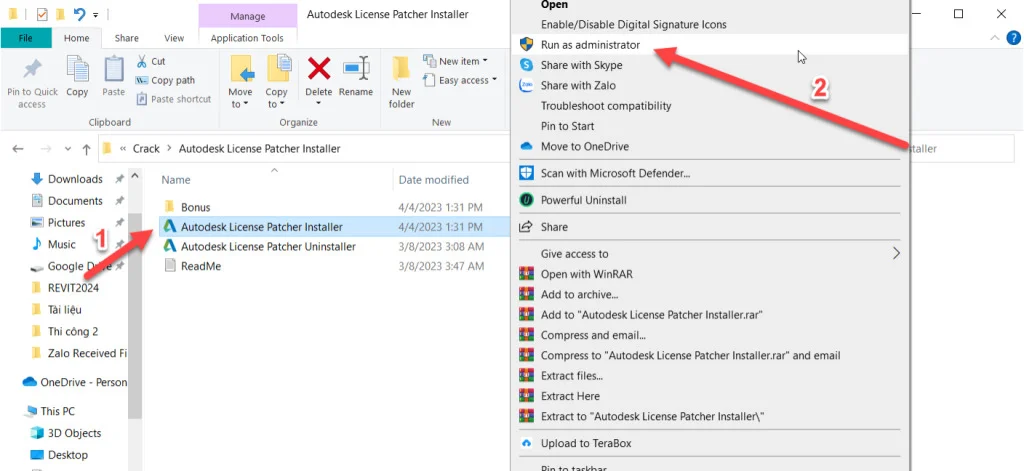Choose Enable/Disable Digital Signature Icons
The image size is (1024, 471).
pyautogui.click(x=709, y=24)
